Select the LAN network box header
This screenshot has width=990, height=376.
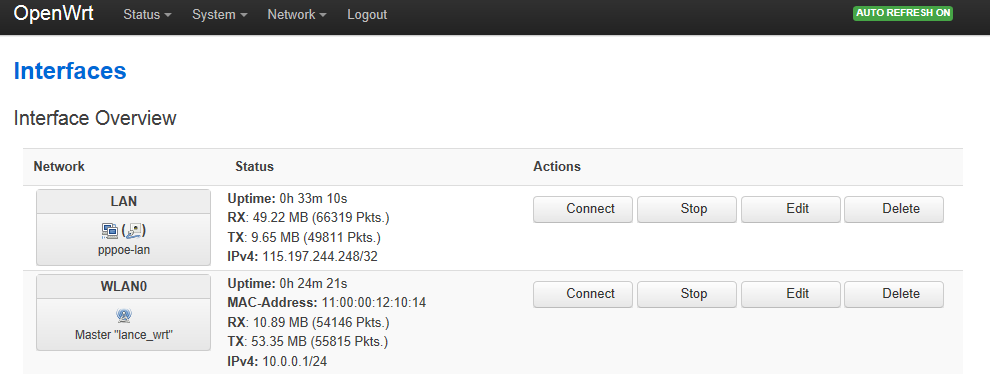(x=123, y=201)
